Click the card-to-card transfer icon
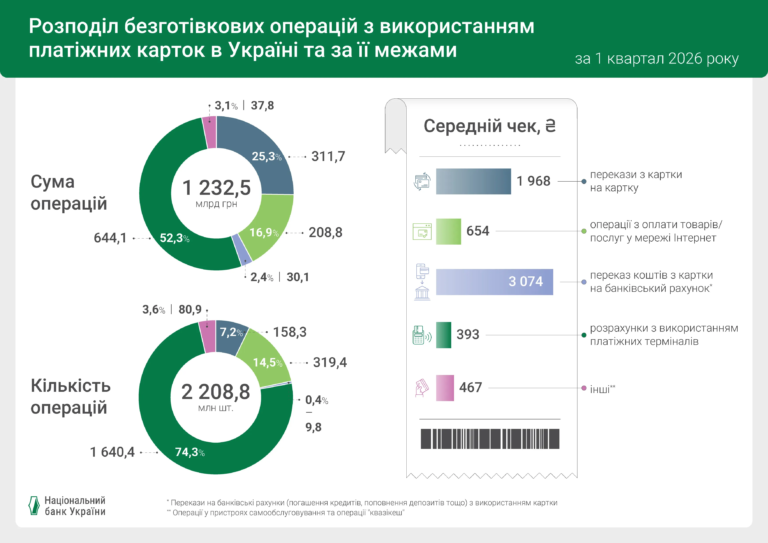Image resolution: width=768 pixels, height=543 pixels. point(422,181)
